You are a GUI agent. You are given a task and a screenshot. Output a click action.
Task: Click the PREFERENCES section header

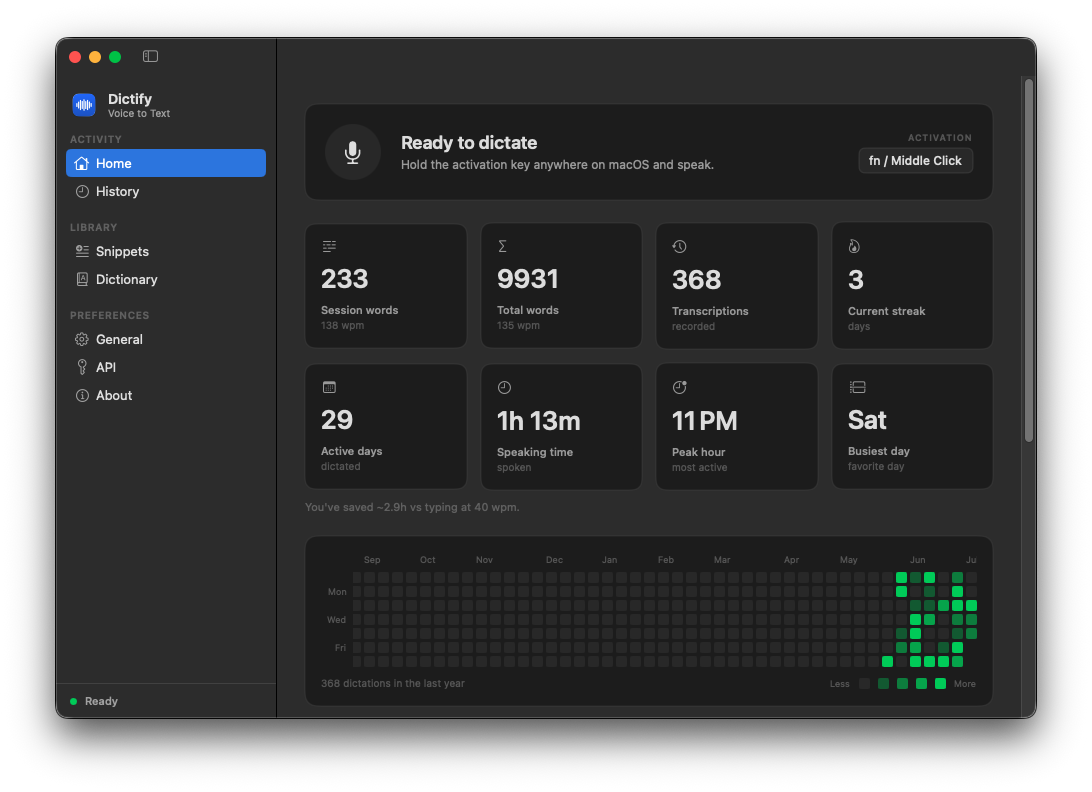pos(109,316)
